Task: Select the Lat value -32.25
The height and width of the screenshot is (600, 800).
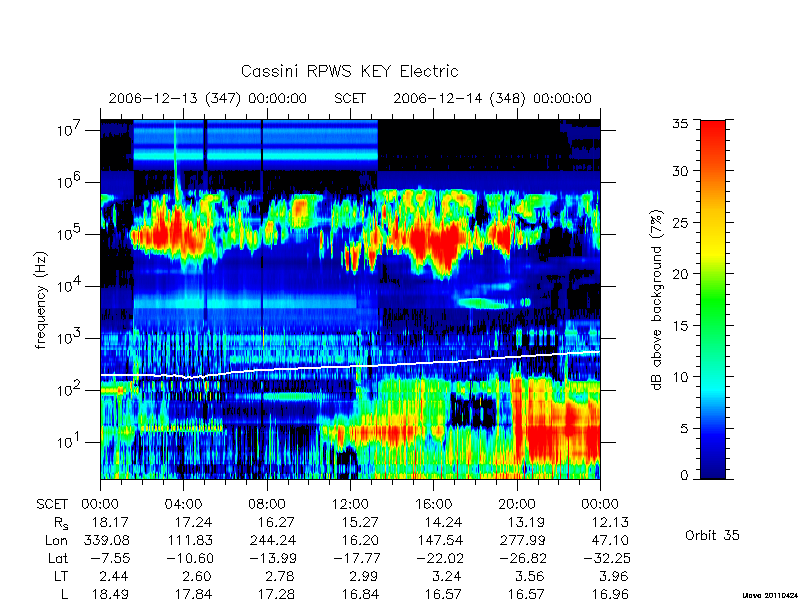Action: [x=606, y=558]
